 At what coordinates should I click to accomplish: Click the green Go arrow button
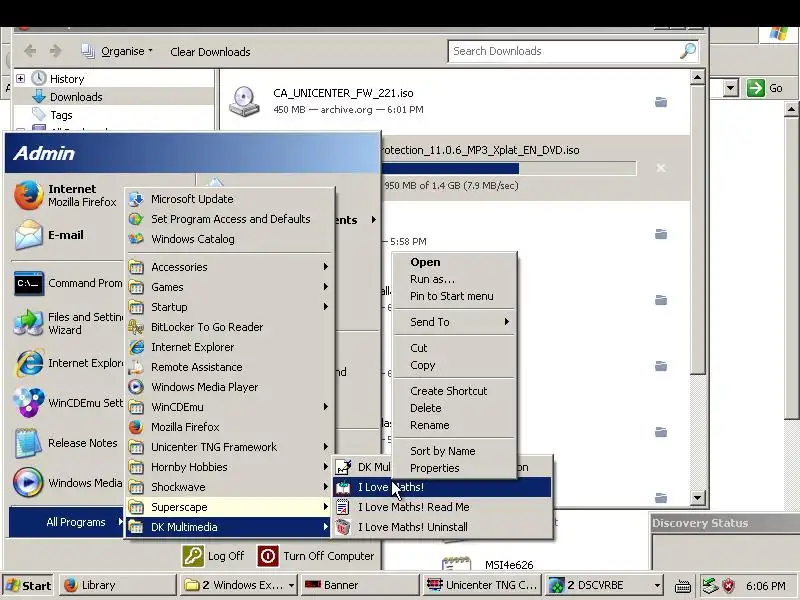click(x=756, y=88)
